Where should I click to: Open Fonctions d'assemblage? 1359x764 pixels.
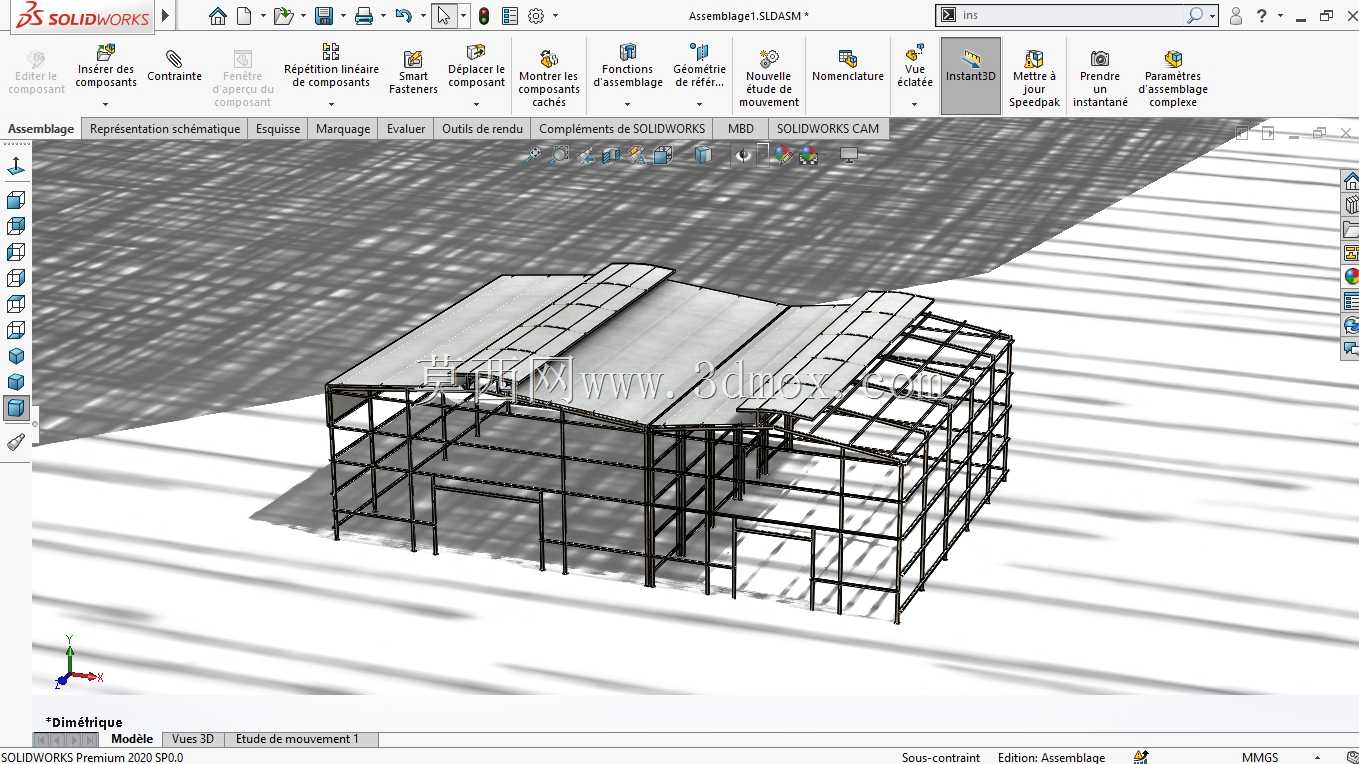coord(628,66)
